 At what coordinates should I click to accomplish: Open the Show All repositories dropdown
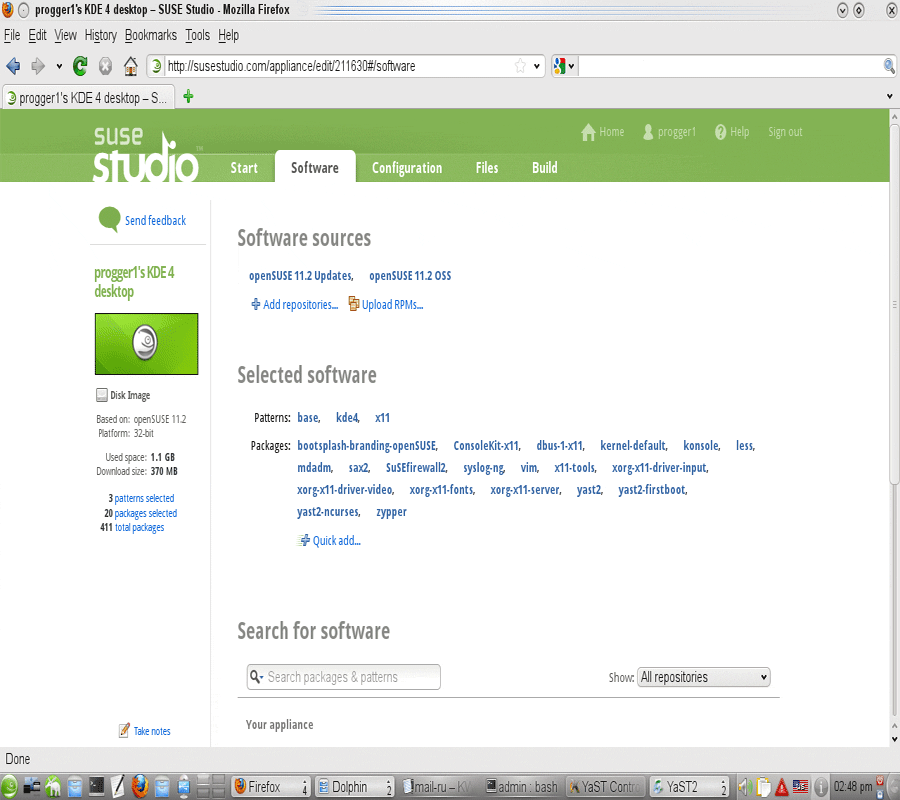pos(703,677)
